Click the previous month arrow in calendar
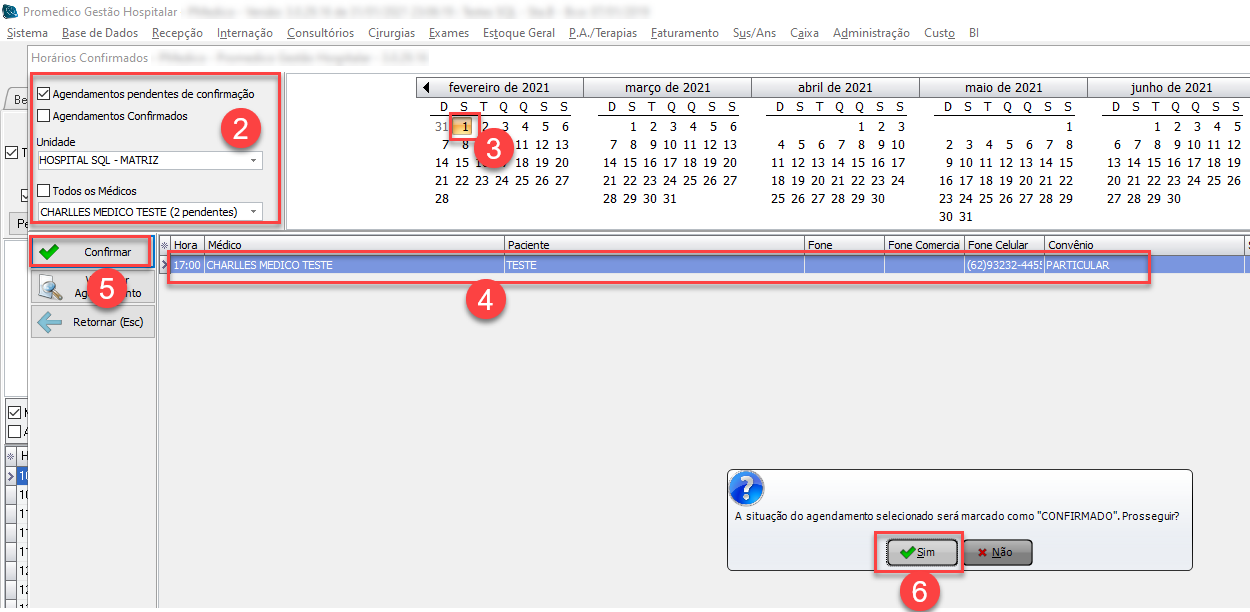Screen dimensions: 1250x612 pyautogui.click(x=426, y=88)
